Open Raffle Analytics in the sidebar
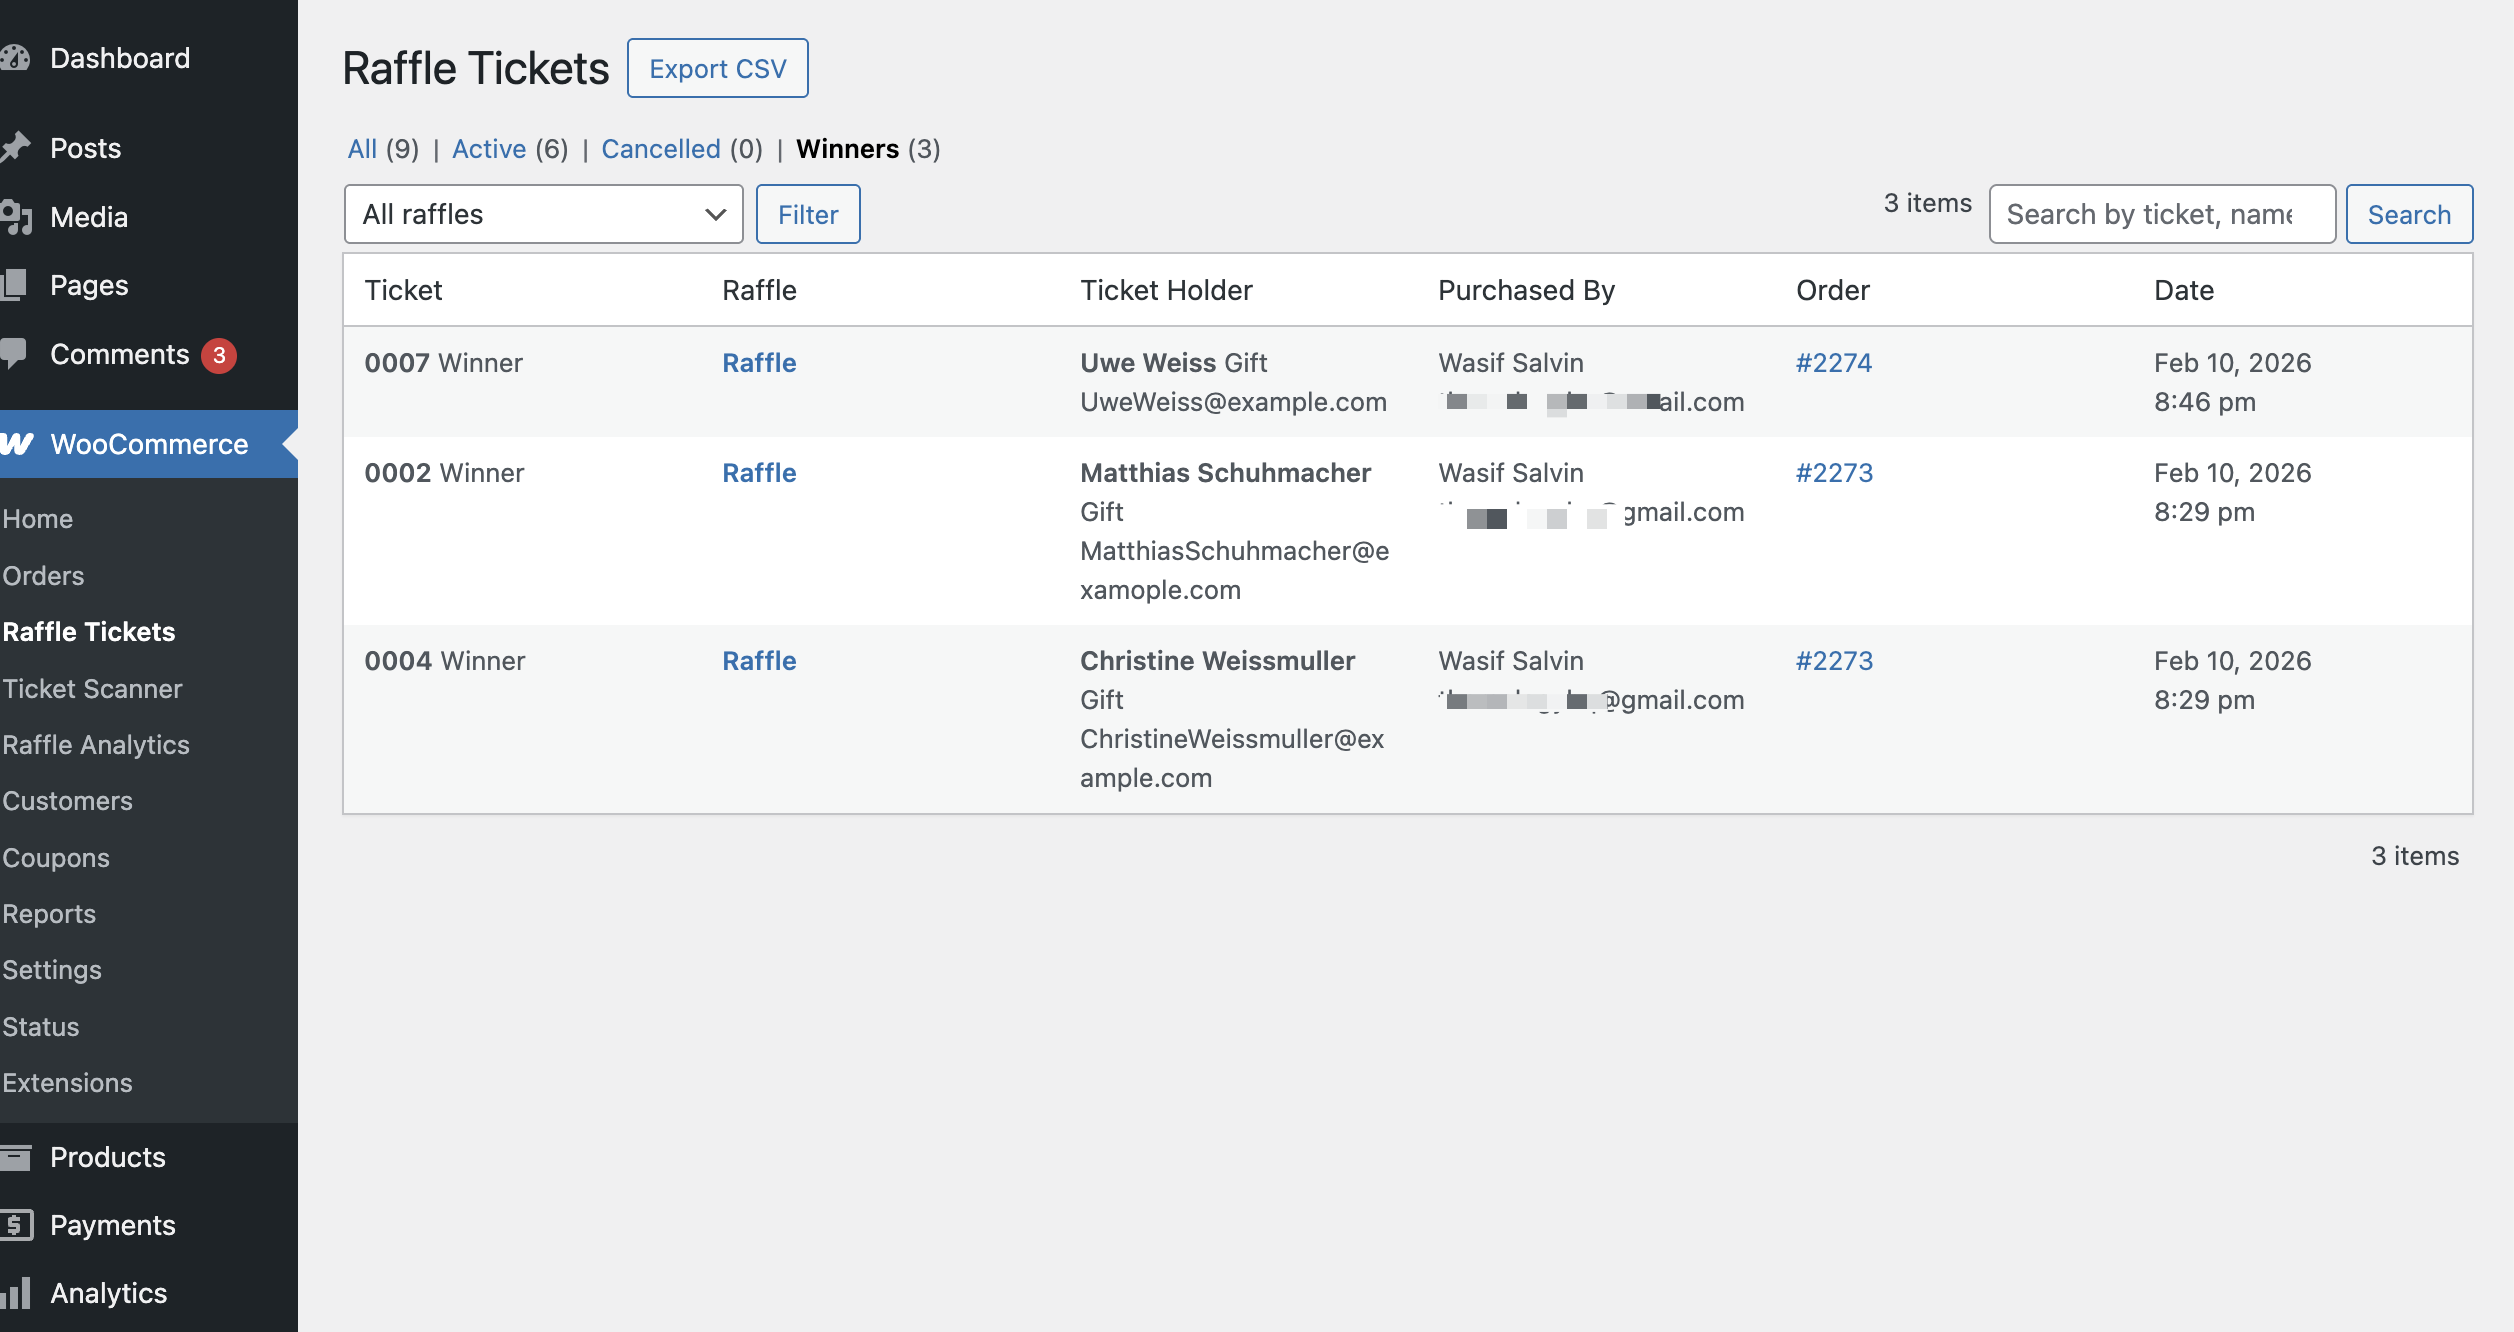This screenshot has width=2514, height=1332. (96, 744)
